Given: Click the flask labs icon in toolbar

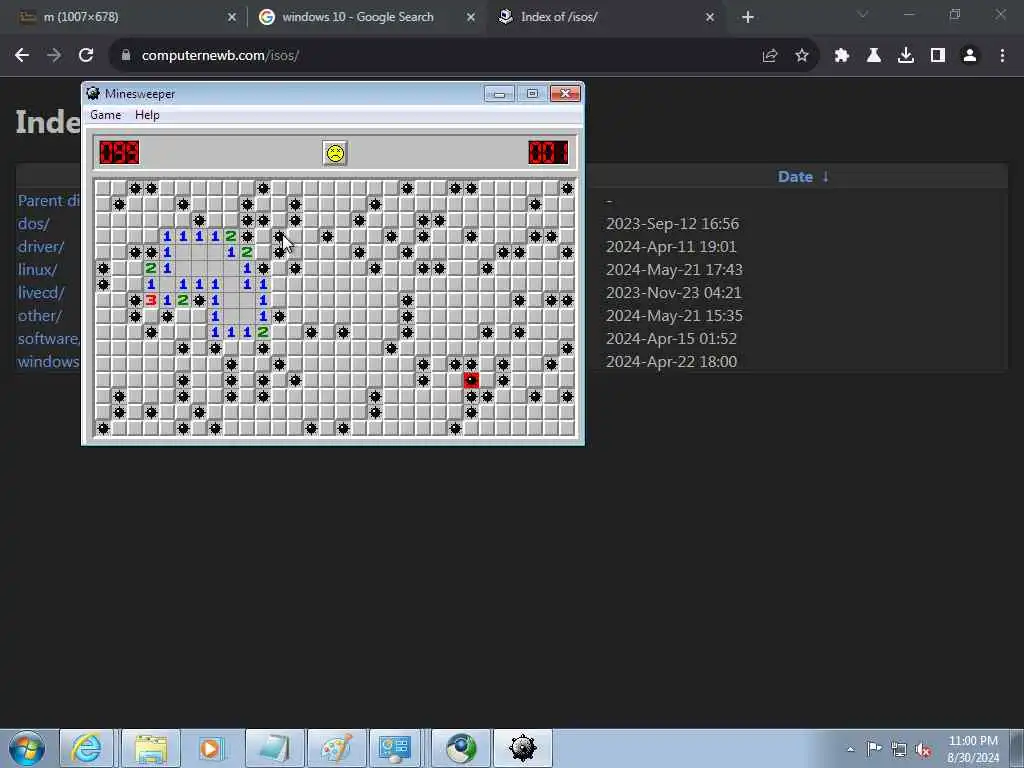Looking at the screenshot, I should (873, 56).
